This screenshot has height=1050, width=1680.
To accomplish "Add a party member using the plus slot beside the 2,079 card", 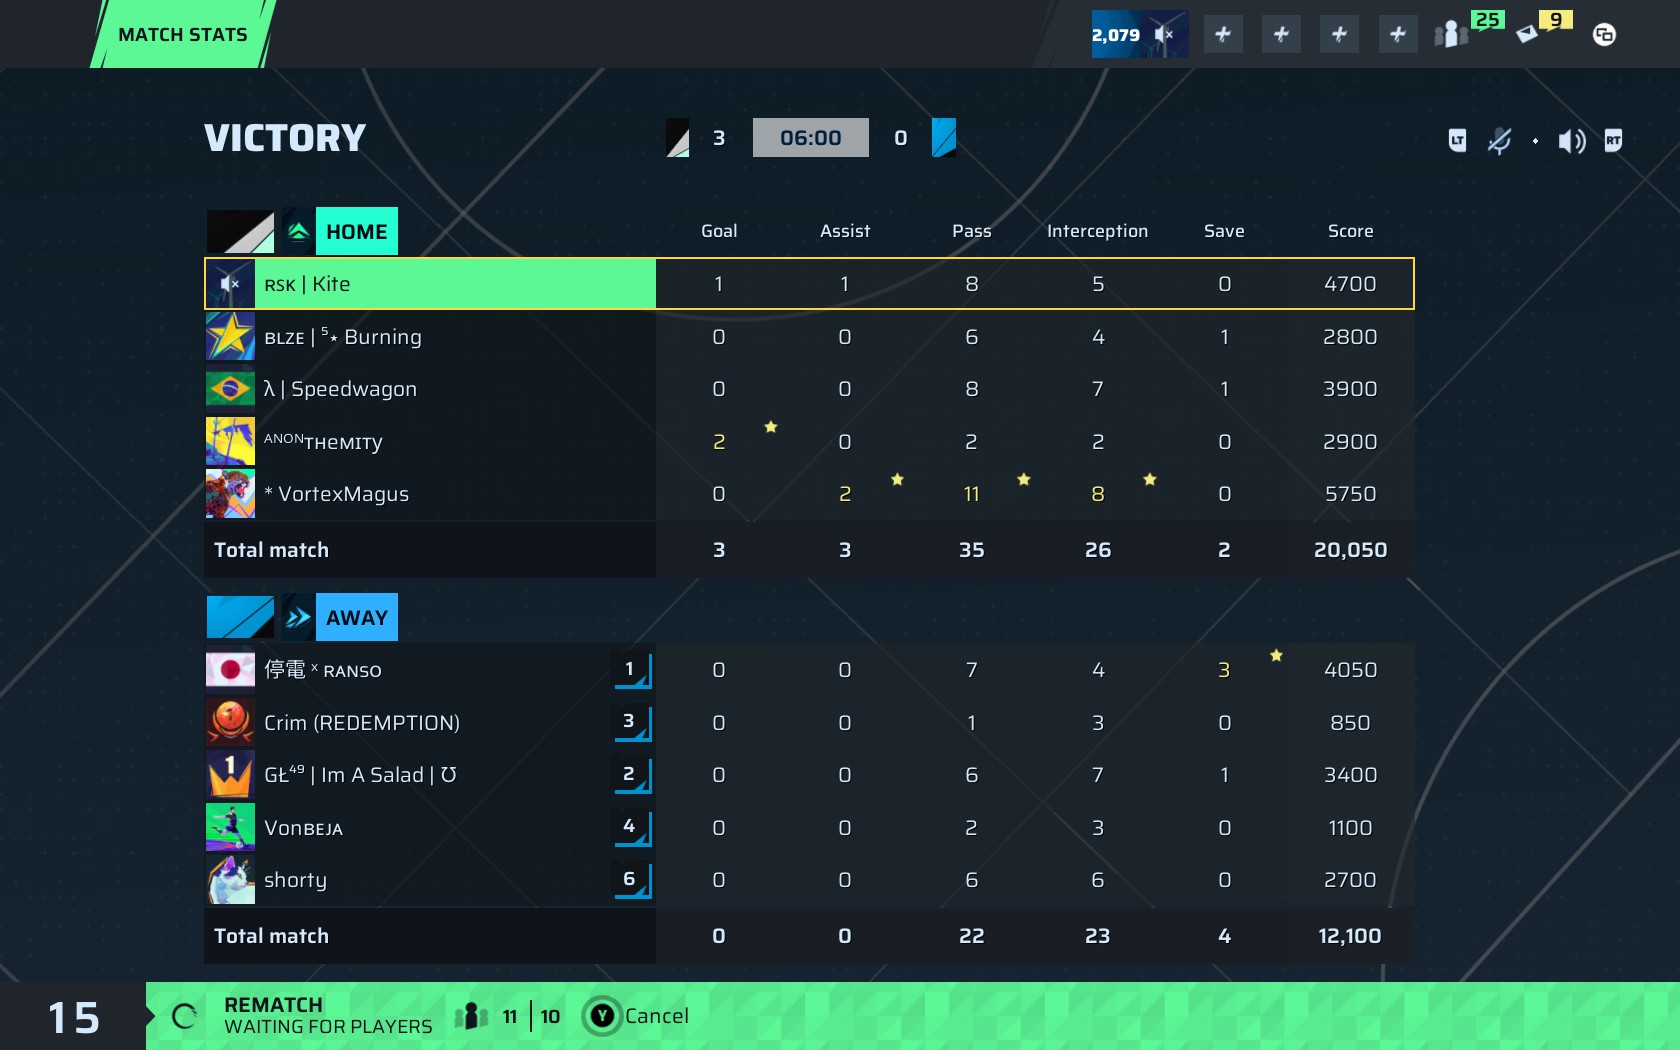I will click(1223, 34).
